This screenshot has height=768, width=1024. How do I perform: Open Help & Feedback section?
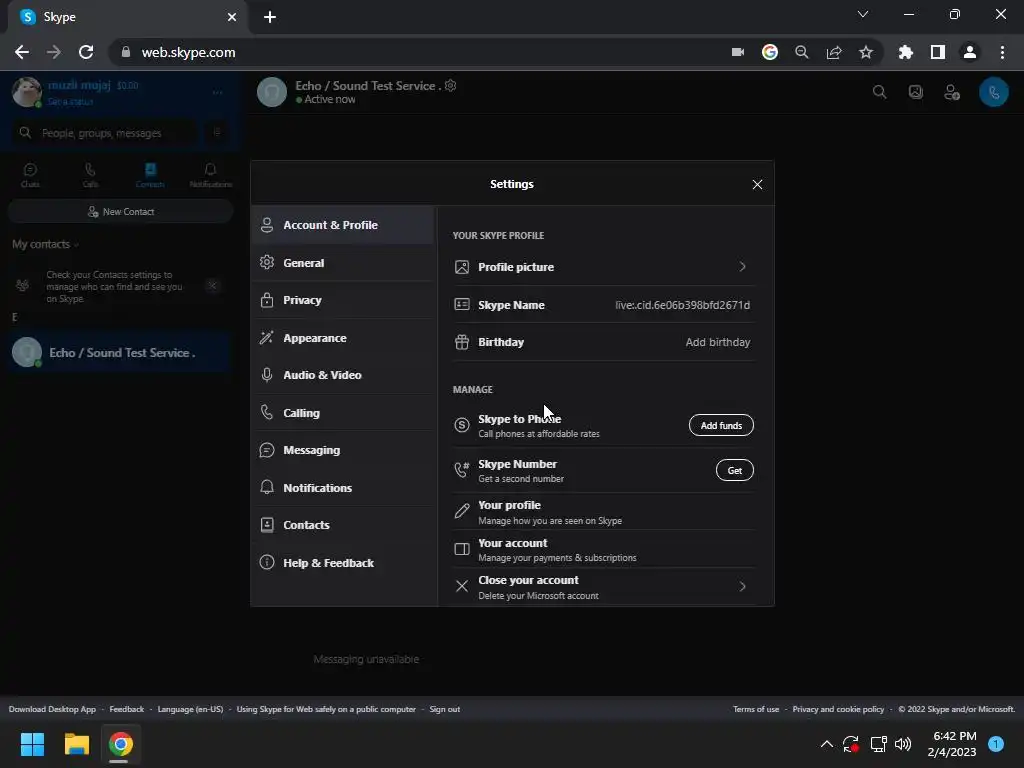(x=343, y=563)
